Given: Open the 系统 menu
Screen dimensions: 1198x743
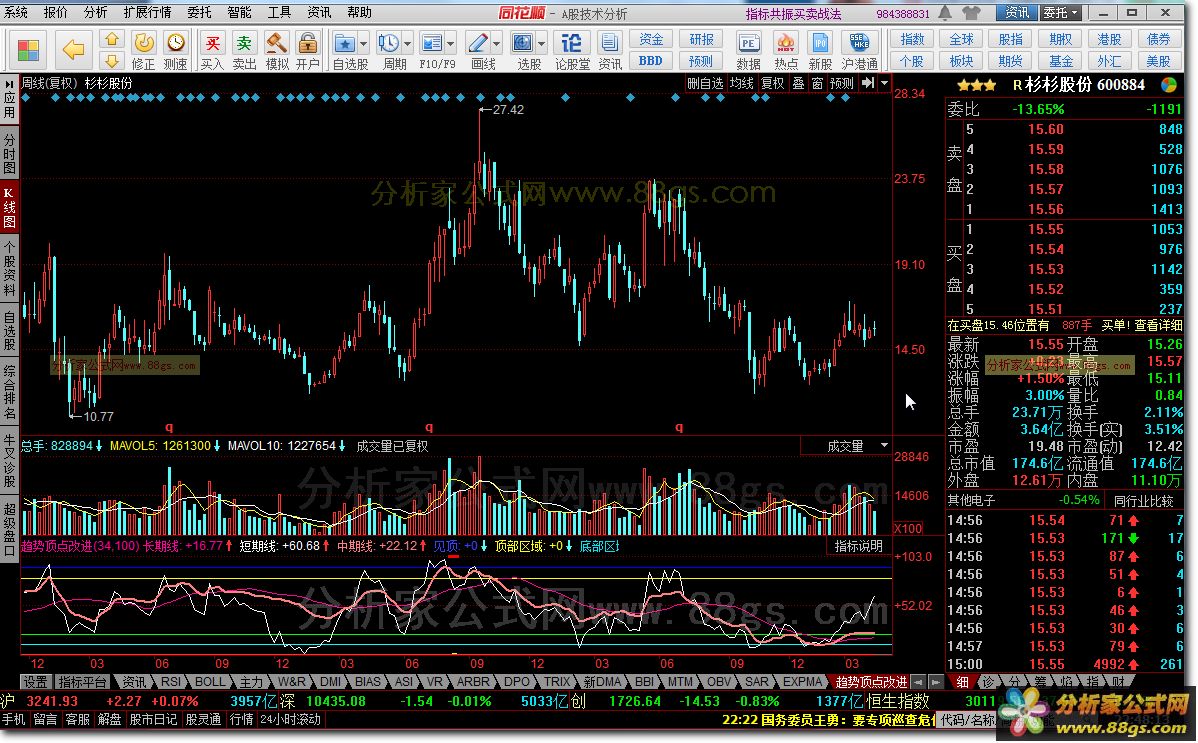Looking at the screenshot, I should [x=16, y=13].
